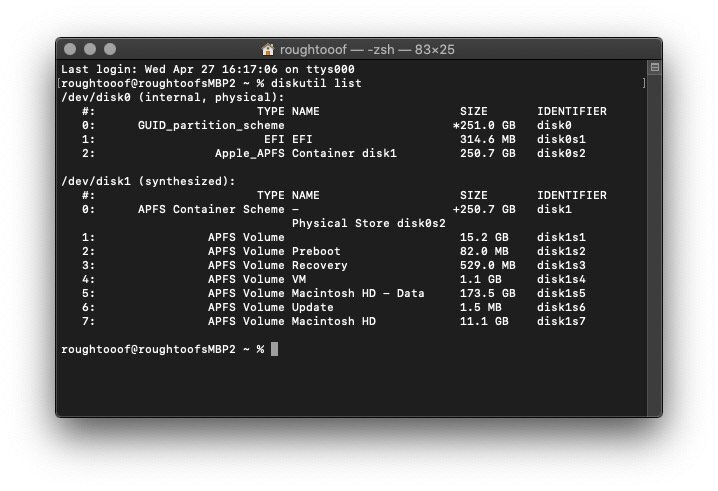Click the Preboot volume name
The image size is (718, 491).
(316, 251)
